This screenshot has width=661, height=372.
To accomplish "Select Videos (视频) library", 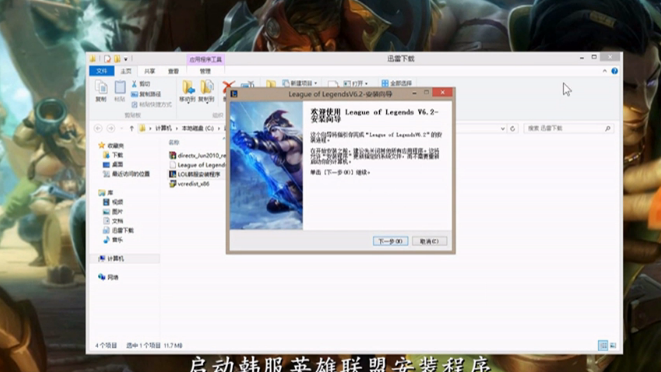I will pos(113,202).
